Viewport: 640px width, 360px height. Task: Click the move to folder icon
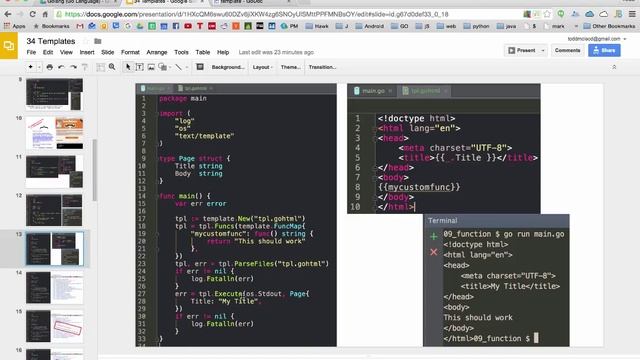[x=98, y=41]
